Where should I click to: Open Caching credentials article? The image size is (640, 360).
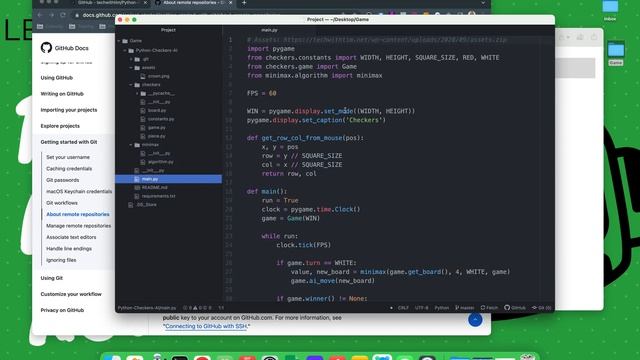pyautogui.click(x=69, y=169)
